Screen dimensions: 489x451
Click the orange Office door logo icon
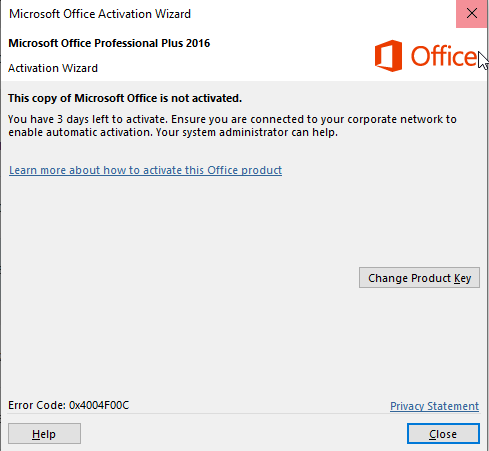[x=388, y=56]
